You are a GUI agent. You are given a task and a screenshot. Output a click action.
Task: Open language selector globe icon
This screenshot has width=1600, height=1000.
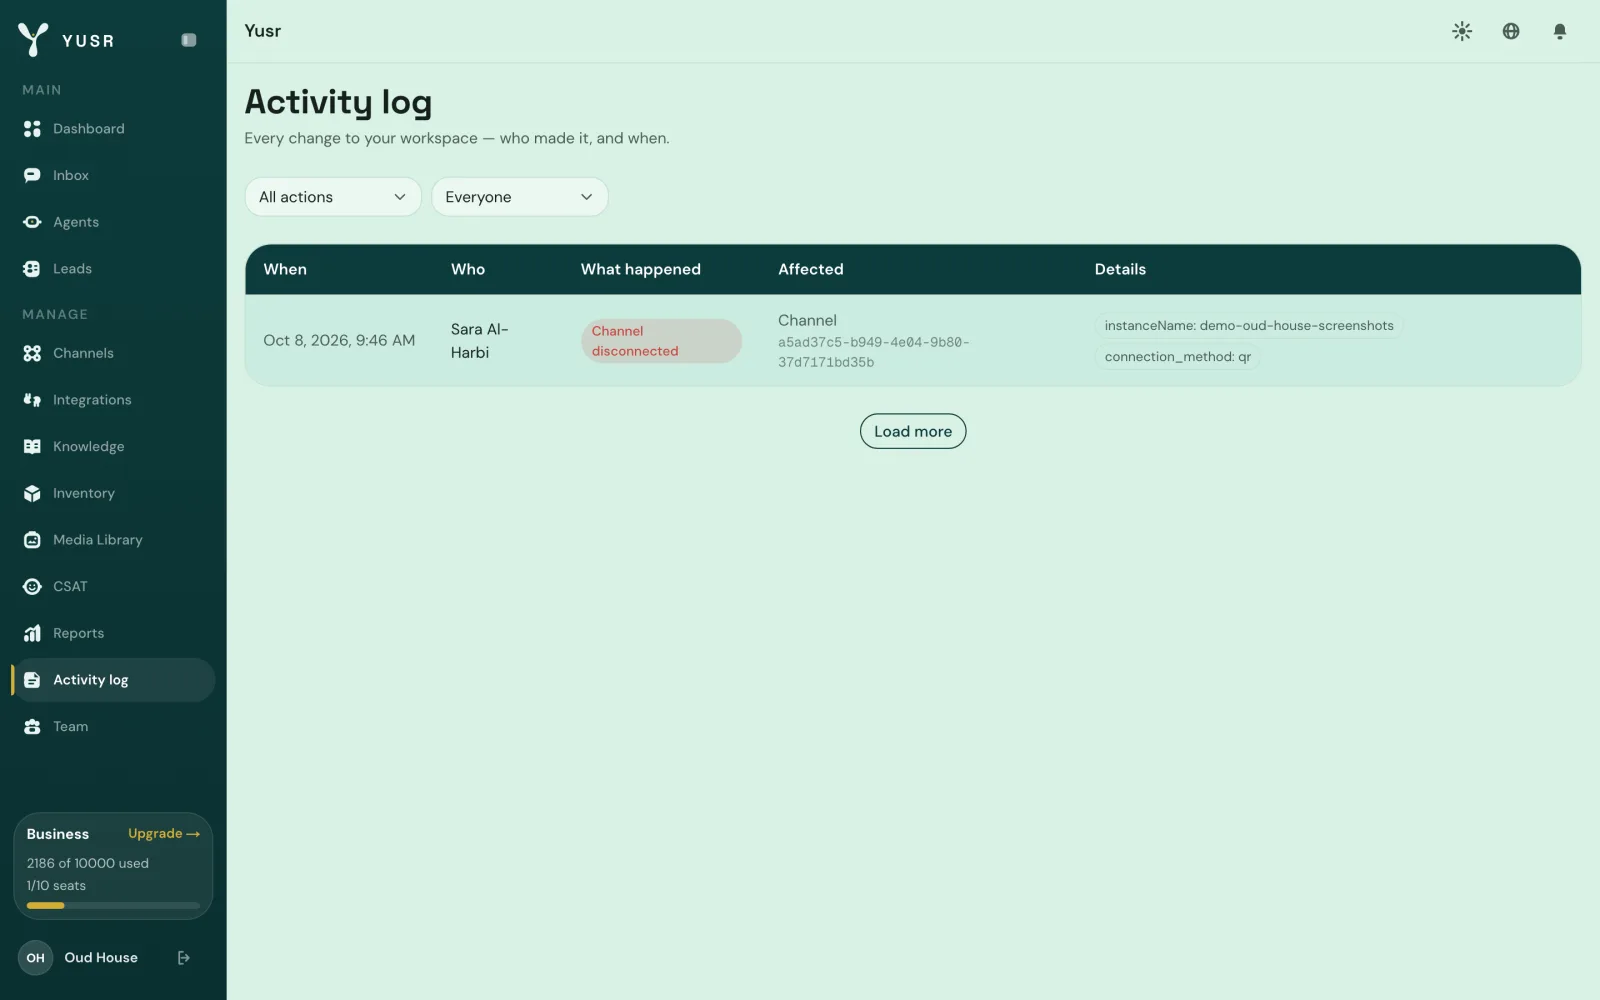coord(1511,31)
